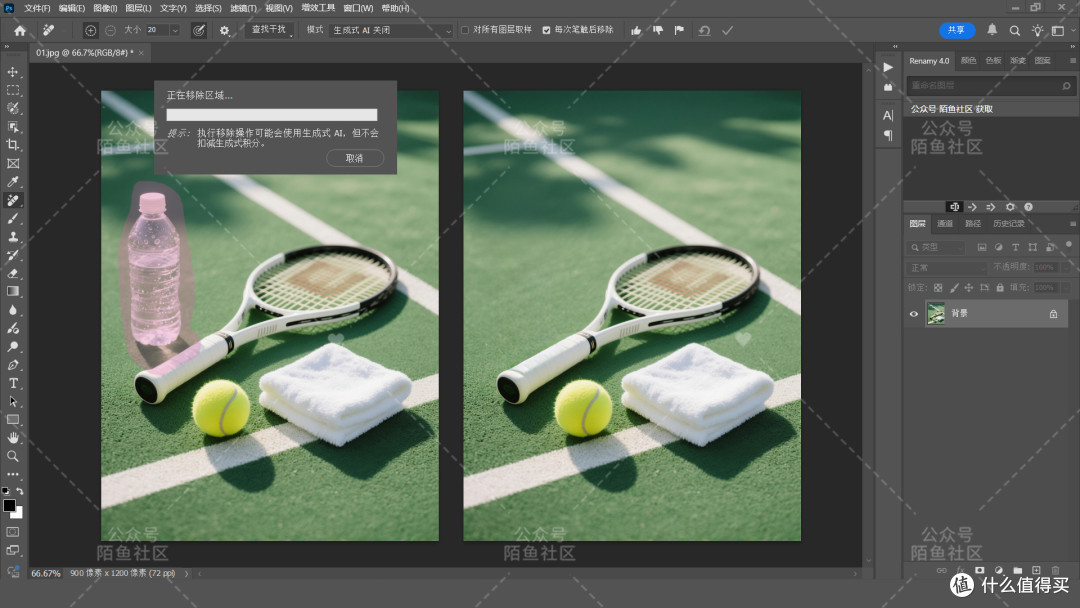Open the Renamy help question mark
Viewport: 1080px width, 608px height.
coord(1028,207)
